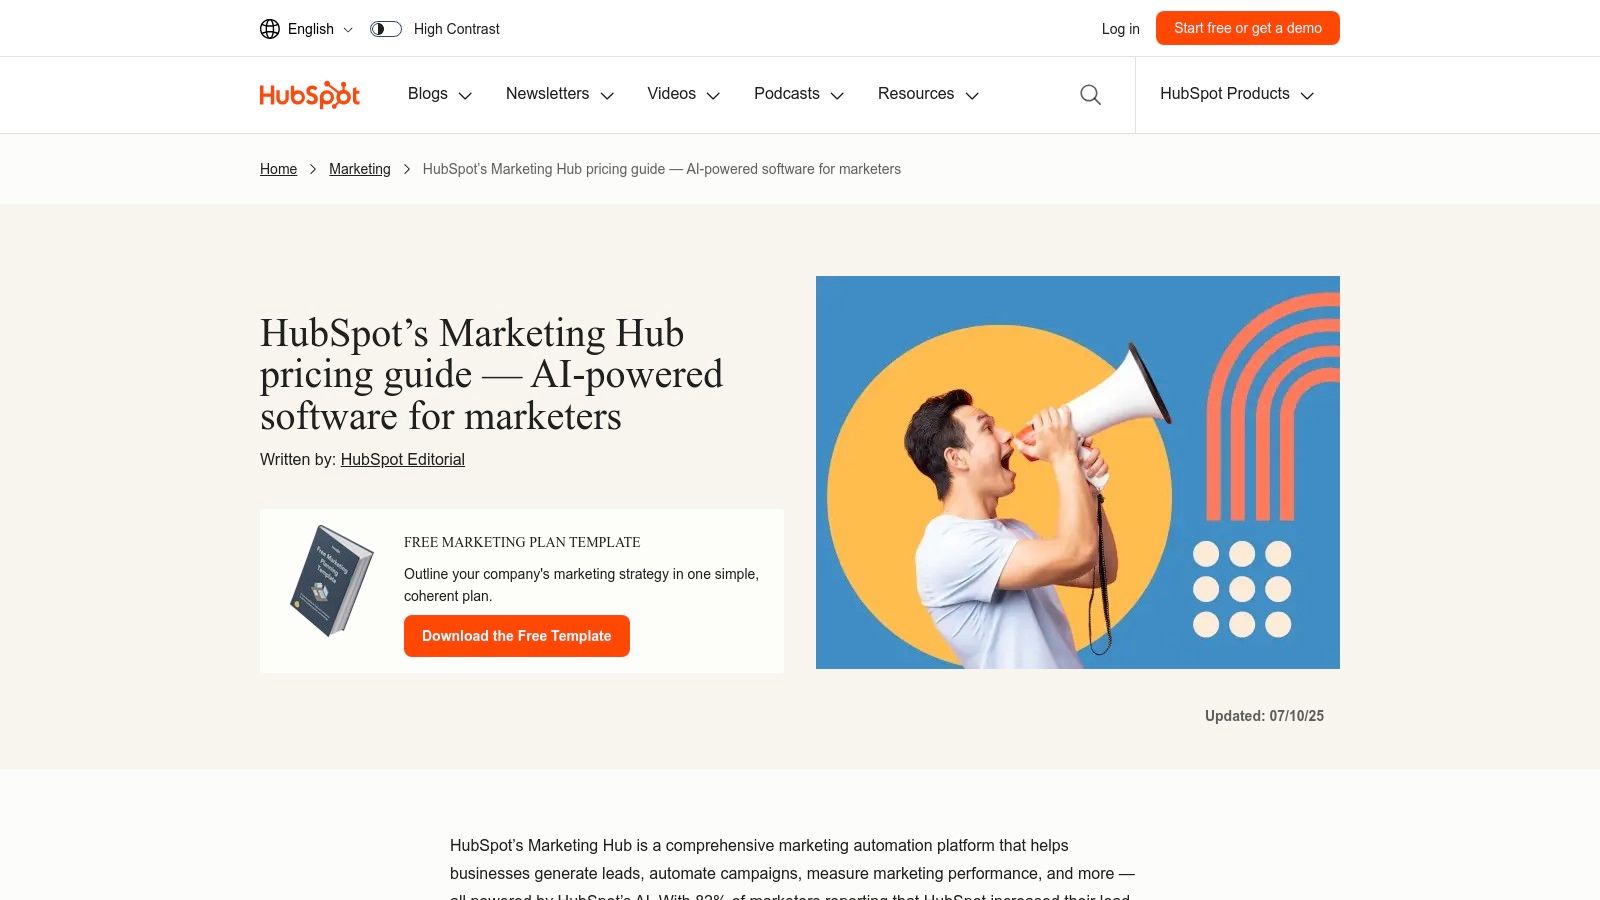The height and width of the screenshot is (900, 1600).
Task: Navigate to Home via breadcrumb
Action: (278, 169)
